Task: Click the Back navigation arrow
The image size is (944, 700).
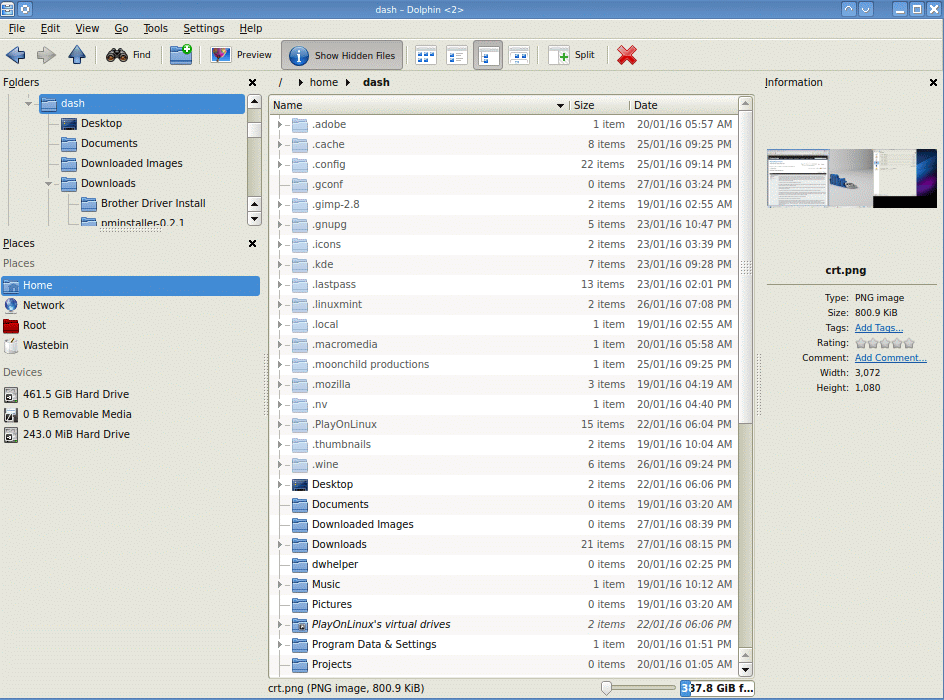Action: (16, 55)
